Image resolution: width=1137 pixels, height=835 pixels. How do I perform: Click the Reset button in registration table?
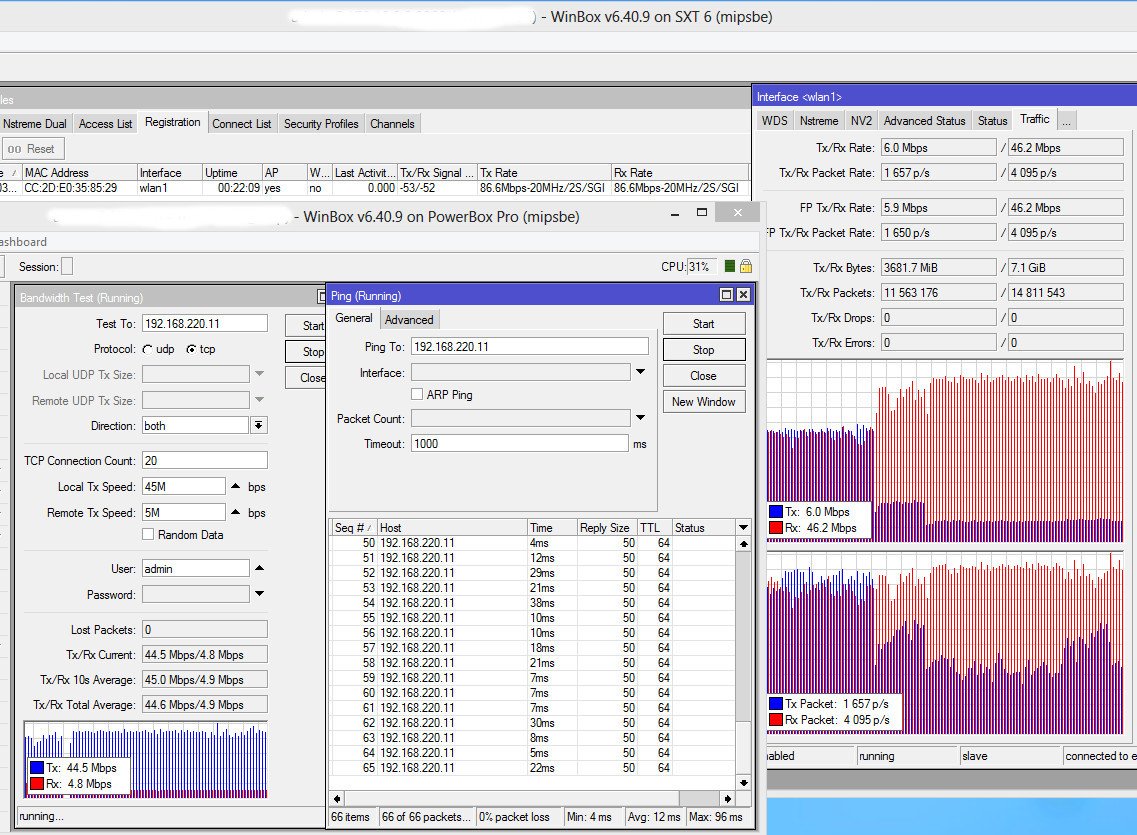[x=32, y=149]
